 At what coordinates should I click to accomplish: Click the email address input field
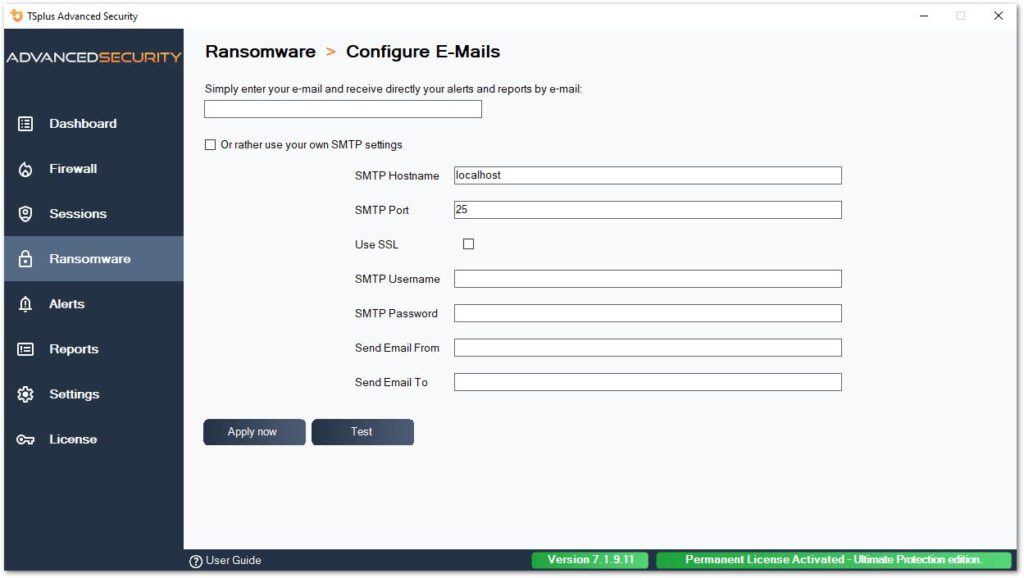pos(343,108)
